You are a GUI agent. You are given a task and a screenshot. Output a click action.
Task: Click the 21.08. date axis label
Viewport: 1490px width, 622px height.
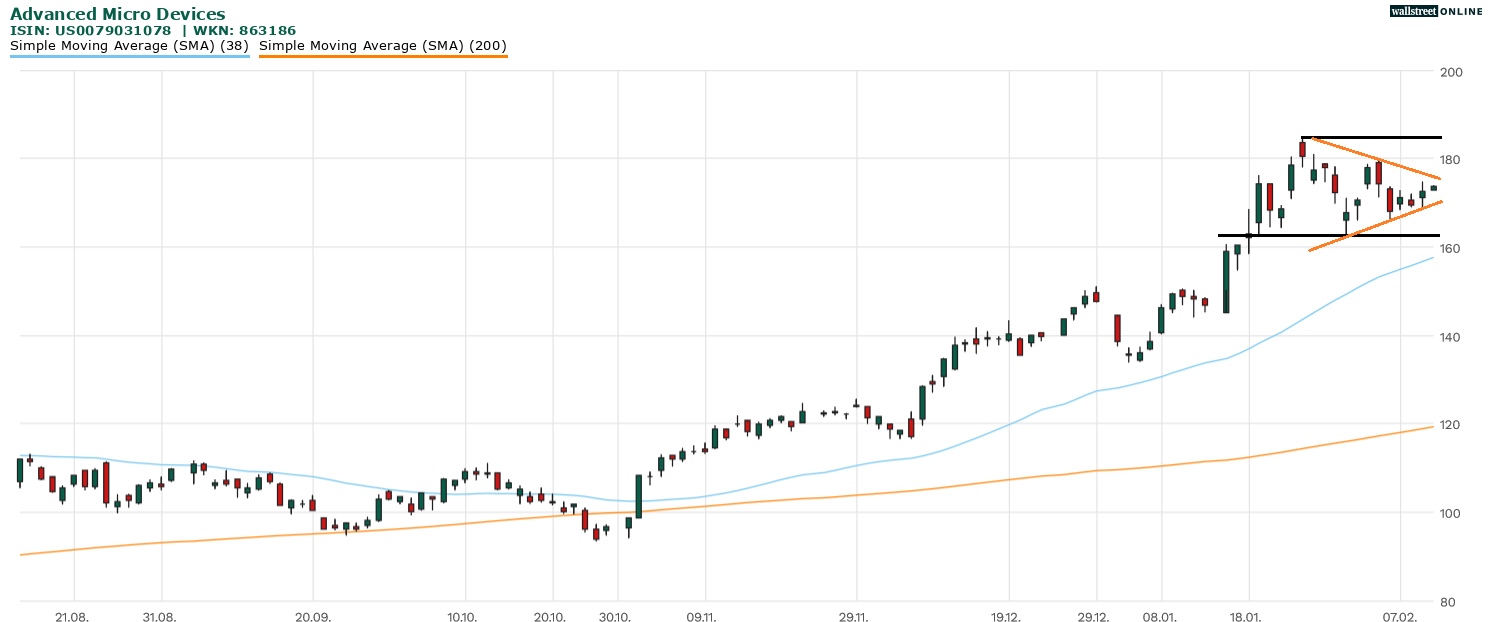pos(73,617)
